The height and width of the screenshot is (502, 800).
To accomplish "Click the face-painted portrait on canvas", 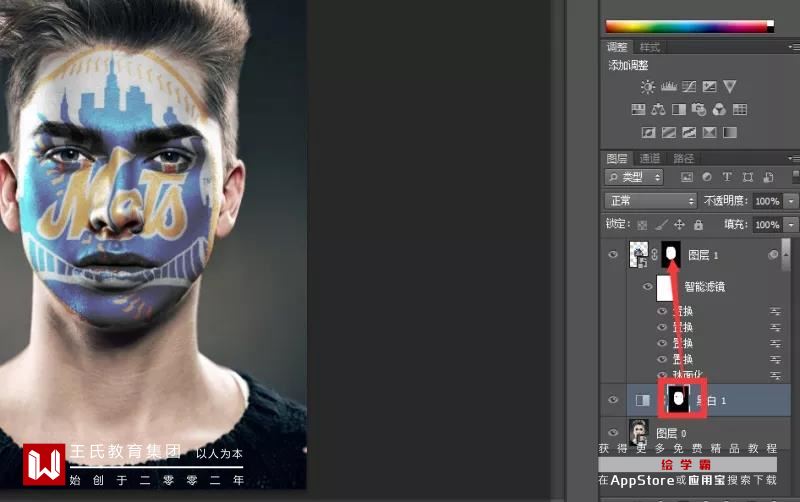I will 153,245.
